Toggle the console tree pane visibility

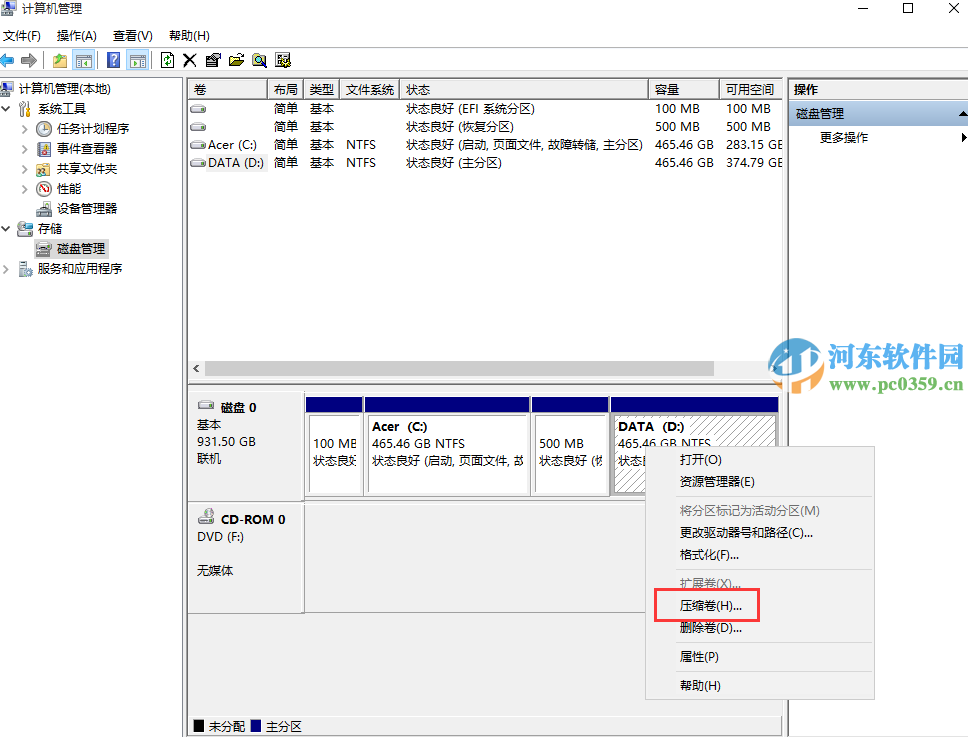(x=85, y=59)
